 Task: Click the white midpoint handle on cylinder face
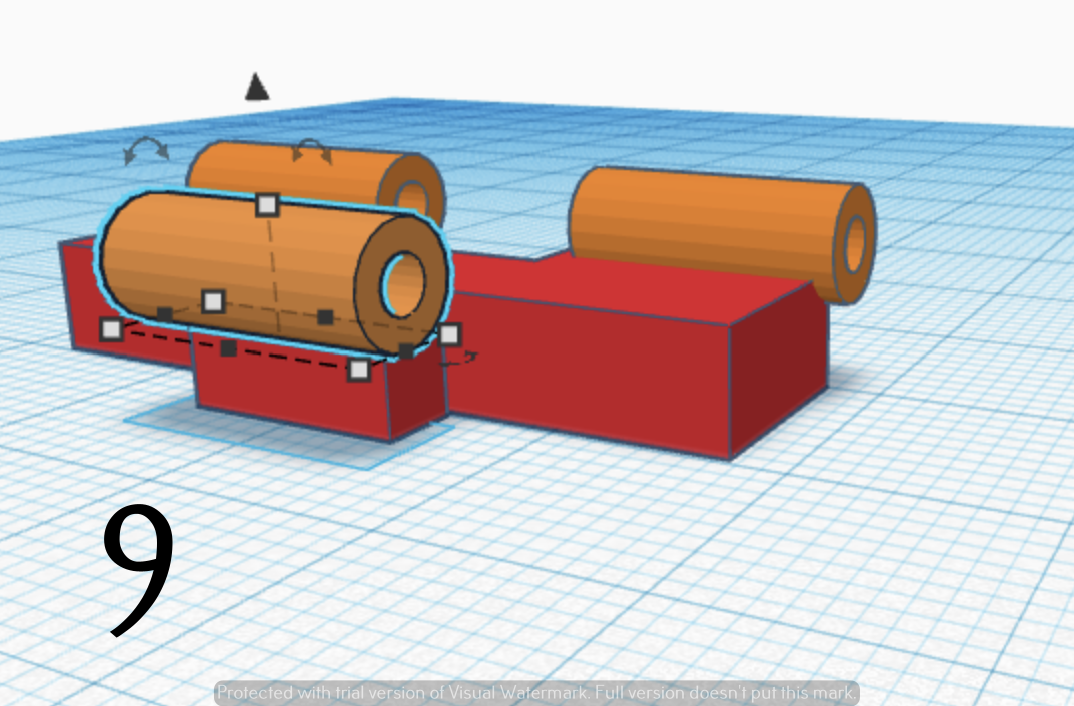coord(213,300)
